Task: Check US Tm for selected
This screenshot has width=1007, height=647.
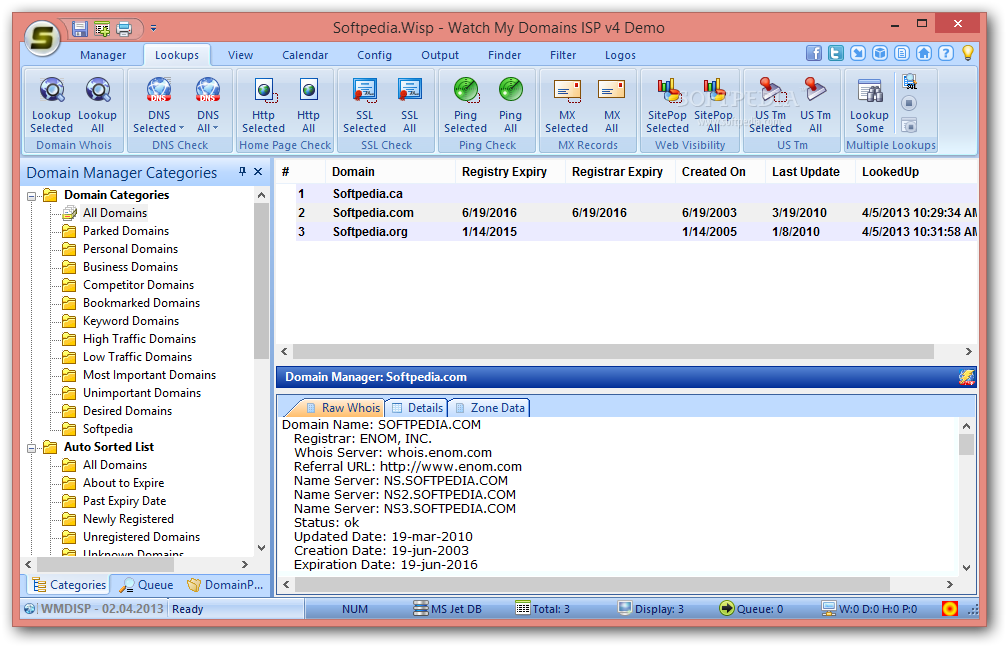Action: (770, 105)
